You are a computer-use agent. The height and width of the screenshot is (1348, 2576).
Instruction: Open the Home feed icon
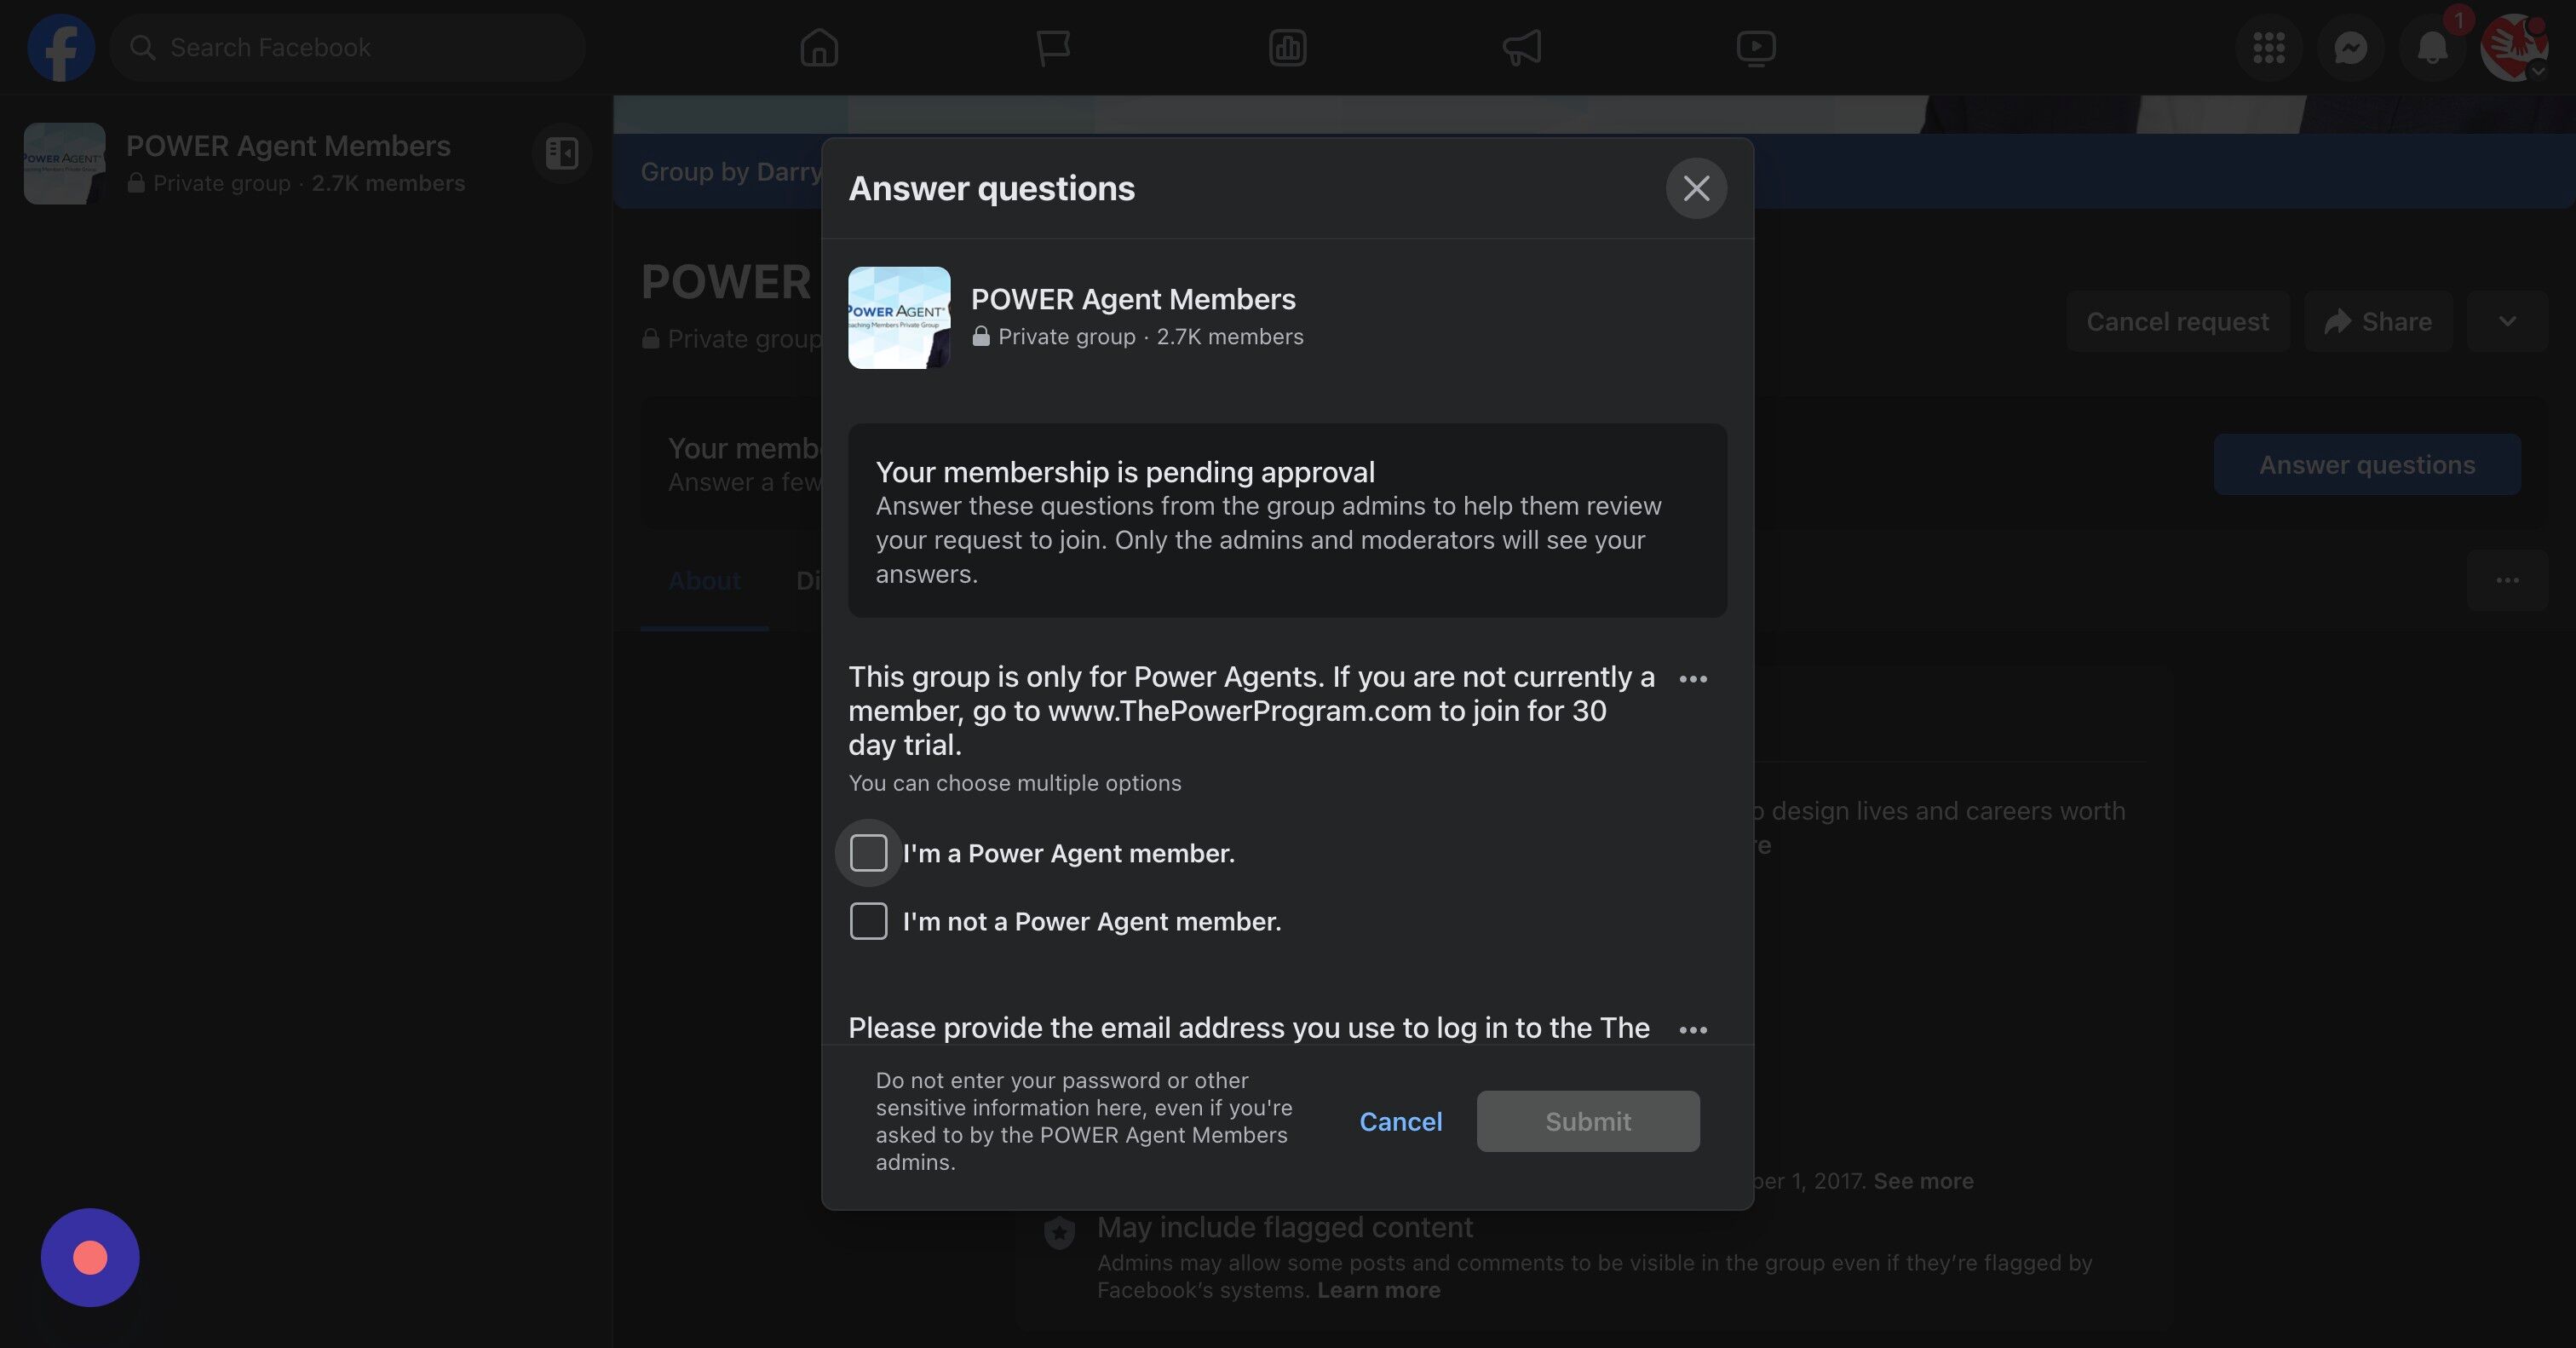point(819,47)
